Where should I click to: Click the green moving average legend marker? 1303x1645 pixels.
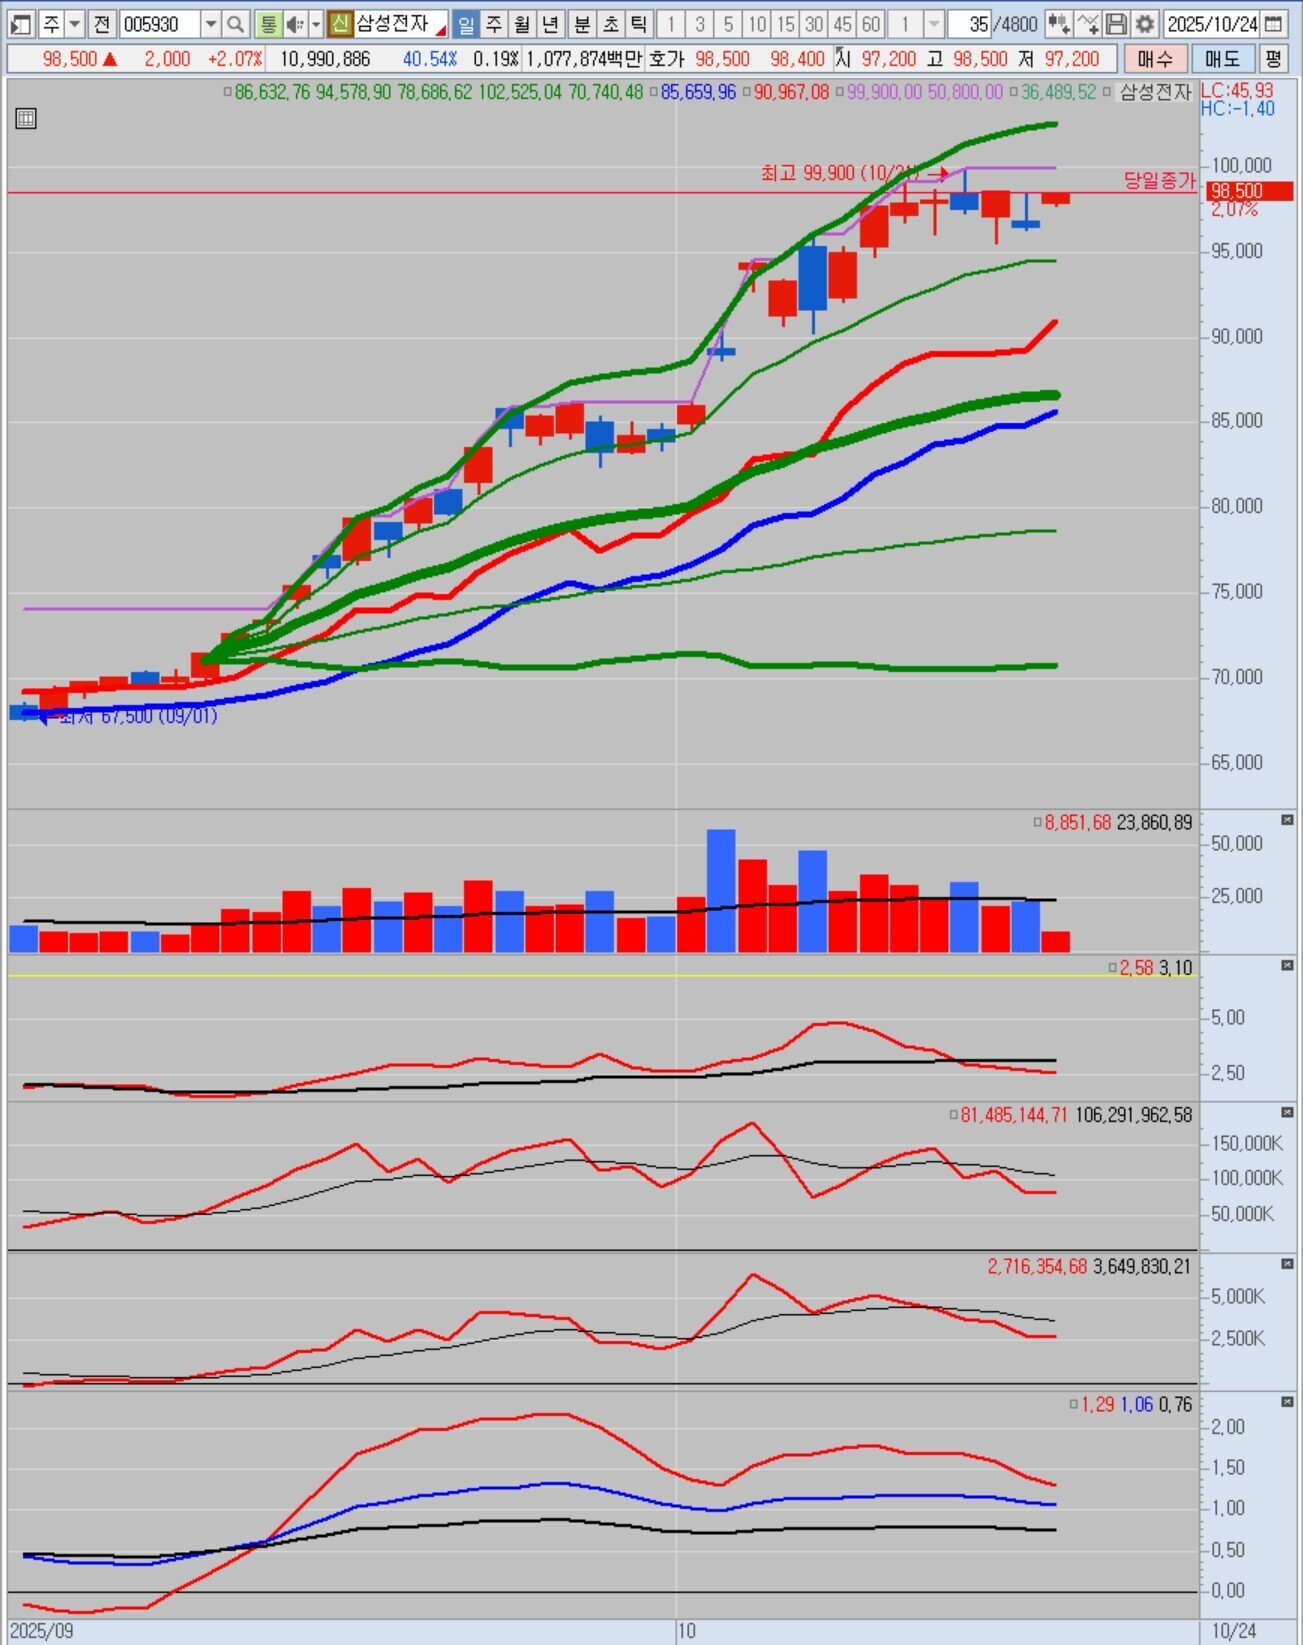[228, 92]
